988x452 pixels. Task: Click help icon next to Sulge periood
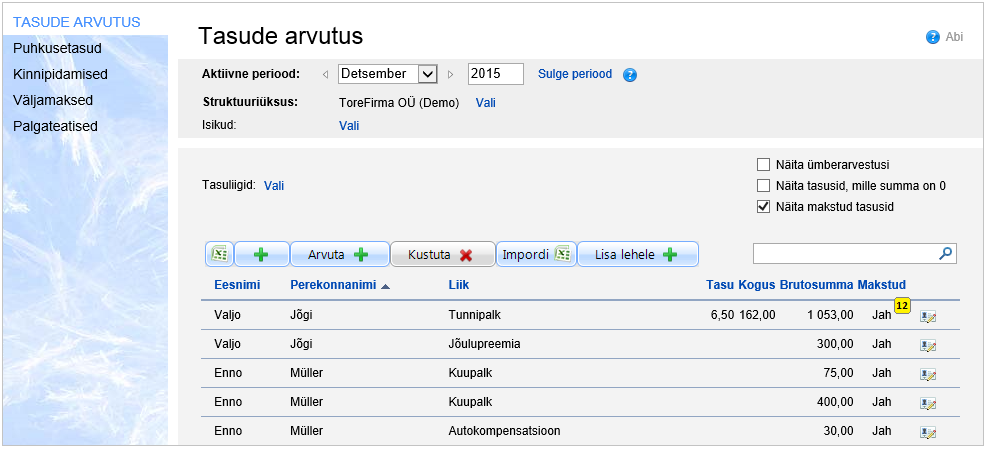[x=630, y=75]
